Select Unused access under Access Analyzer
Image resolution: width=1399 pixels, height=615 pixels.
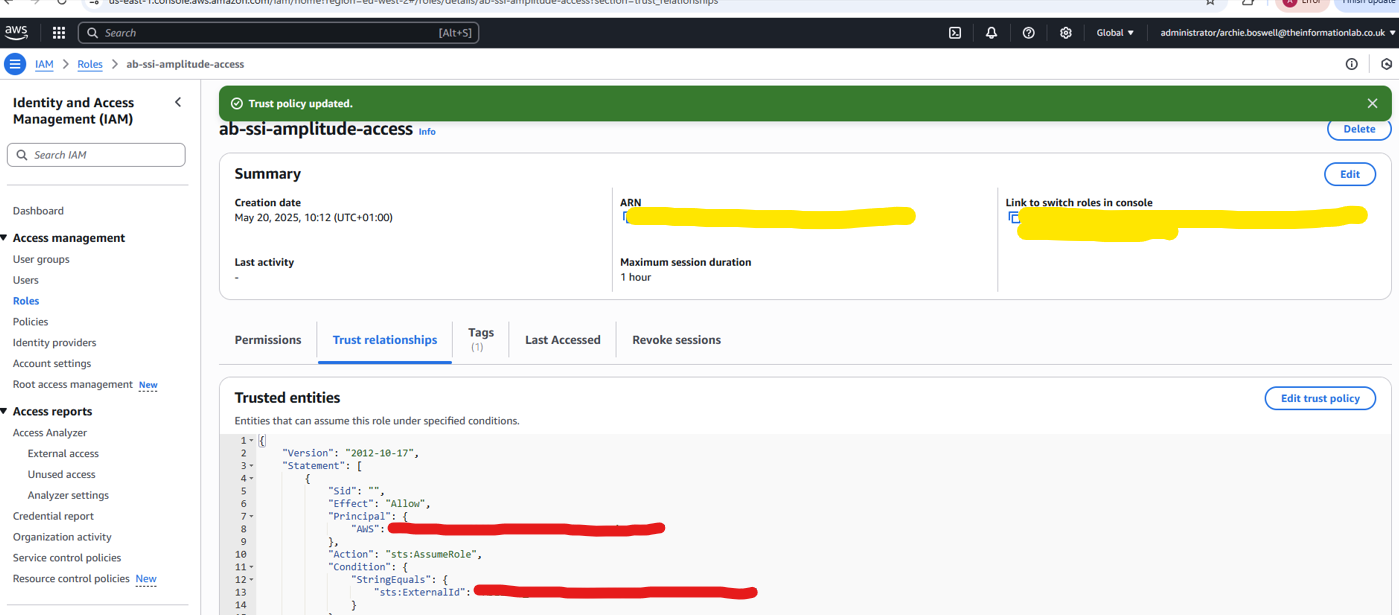tap(62, 475)
